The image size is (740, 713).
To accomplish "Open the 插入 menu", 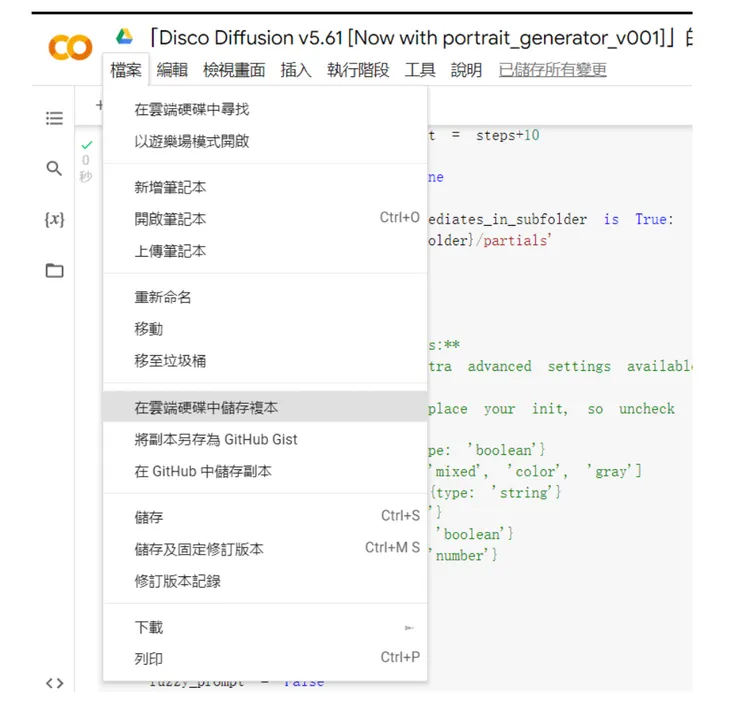I will (x=296, y=70).
